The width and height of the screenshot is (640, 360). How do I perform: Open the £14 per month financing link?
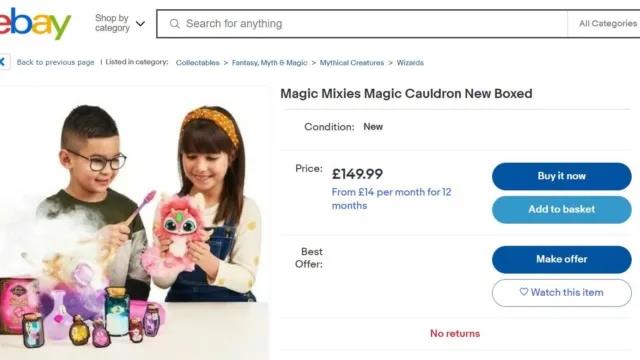(x=391, y=198)
